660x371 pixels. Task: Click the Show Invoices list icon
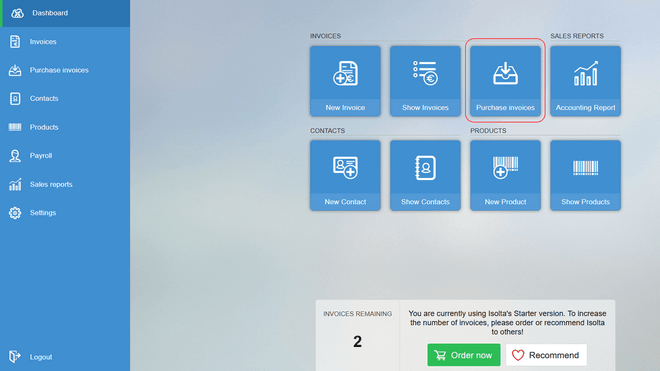(x=425, y=73)
